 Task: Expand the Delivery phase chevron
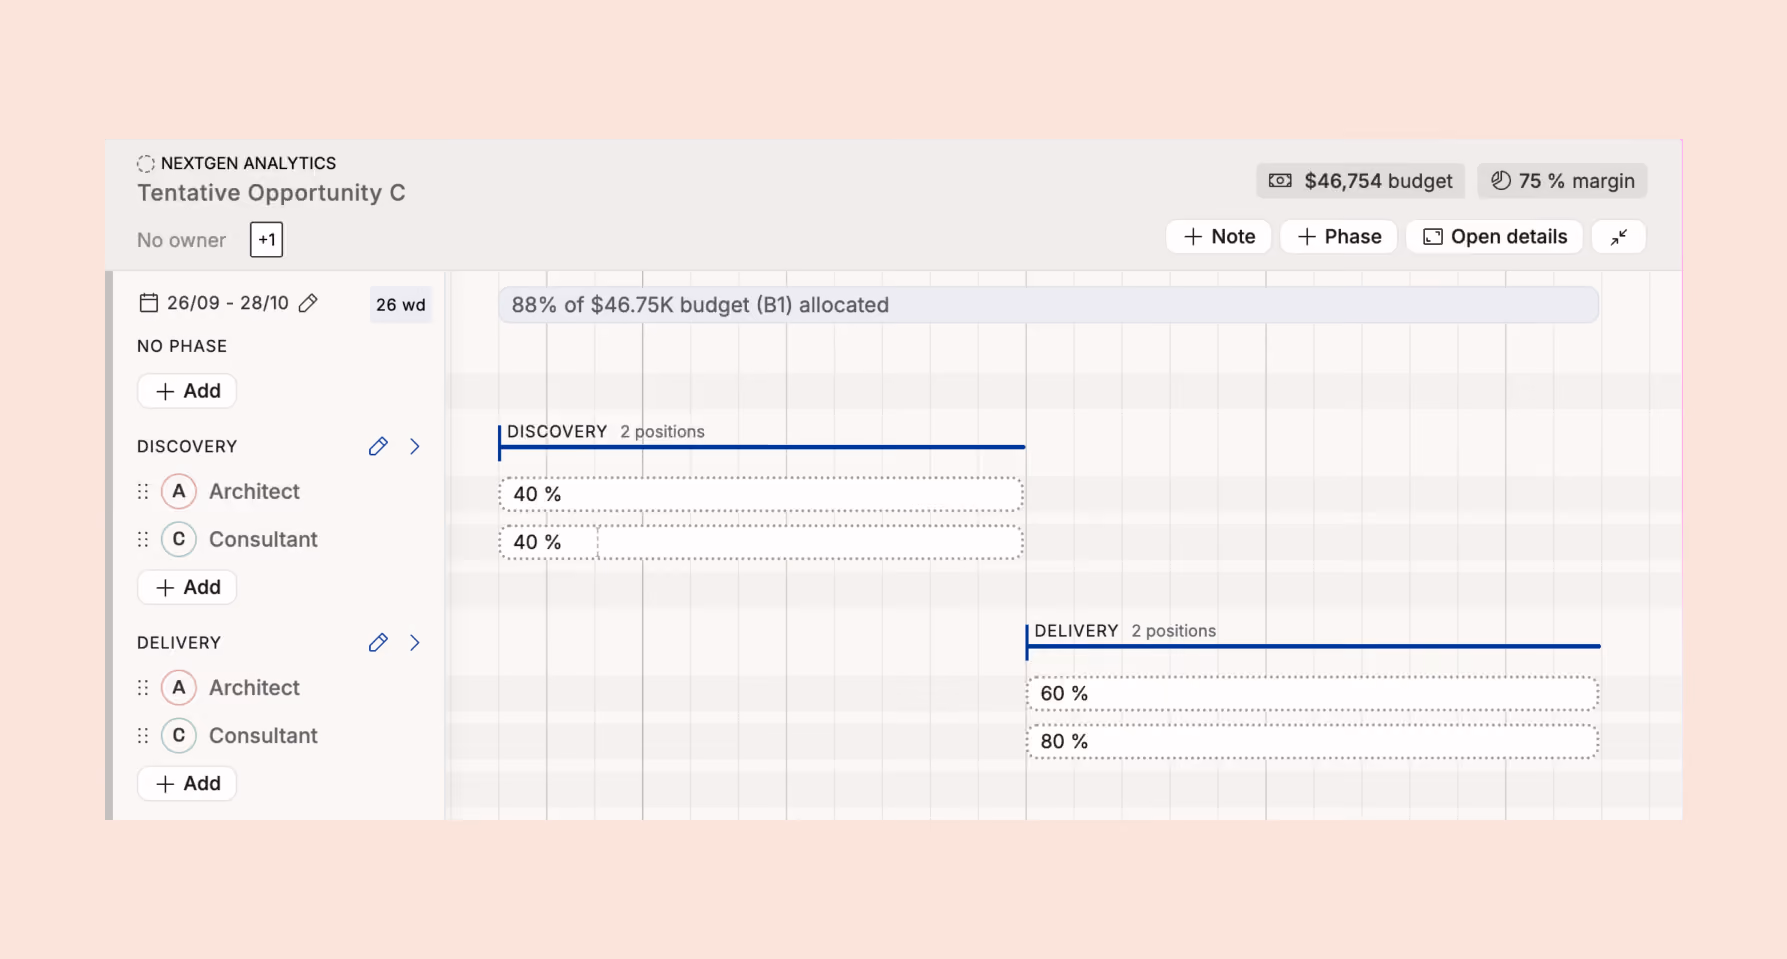tap(415, 642)
